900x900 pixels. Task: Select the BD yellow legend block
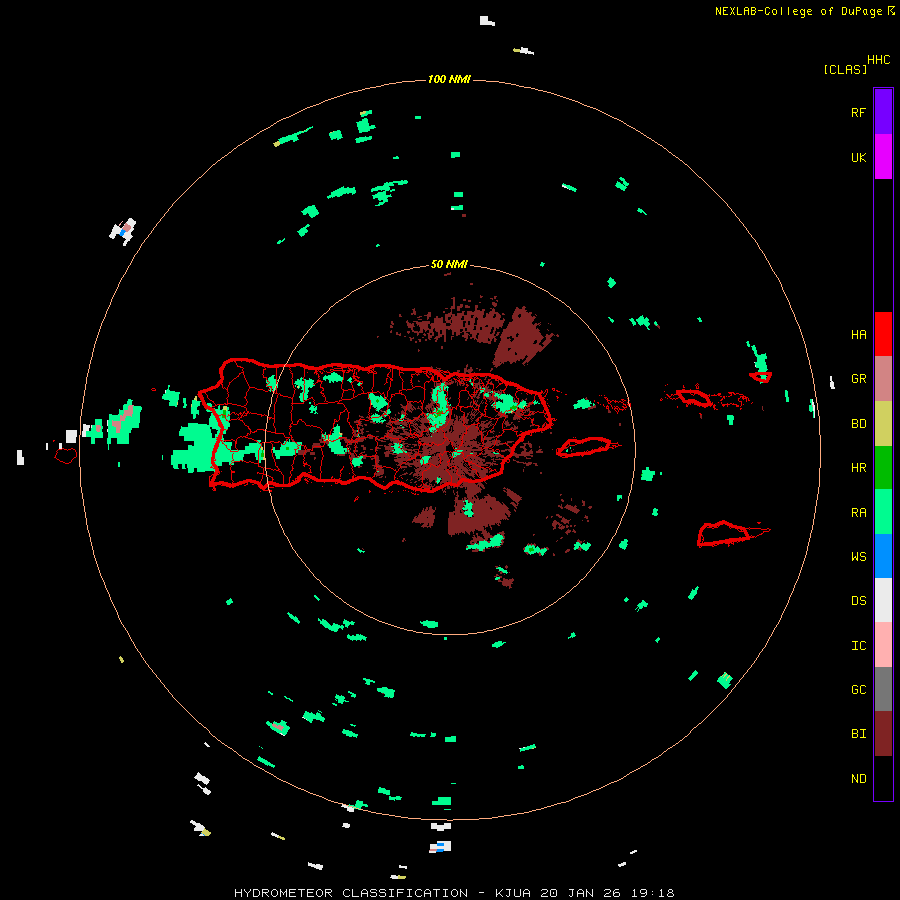tap(883, 424)
